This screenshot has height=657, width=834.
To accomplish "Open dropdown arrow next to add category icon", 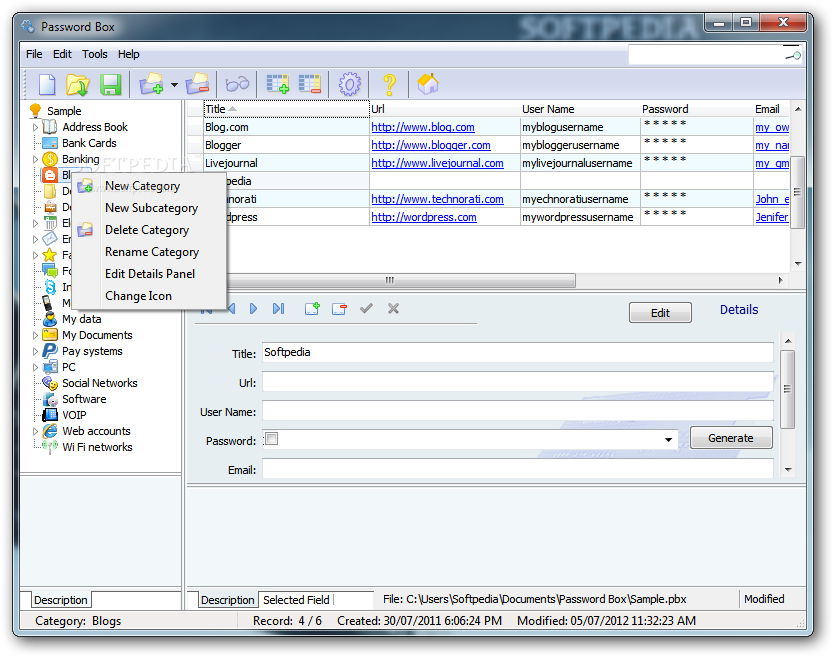I will tap(174, 85).
